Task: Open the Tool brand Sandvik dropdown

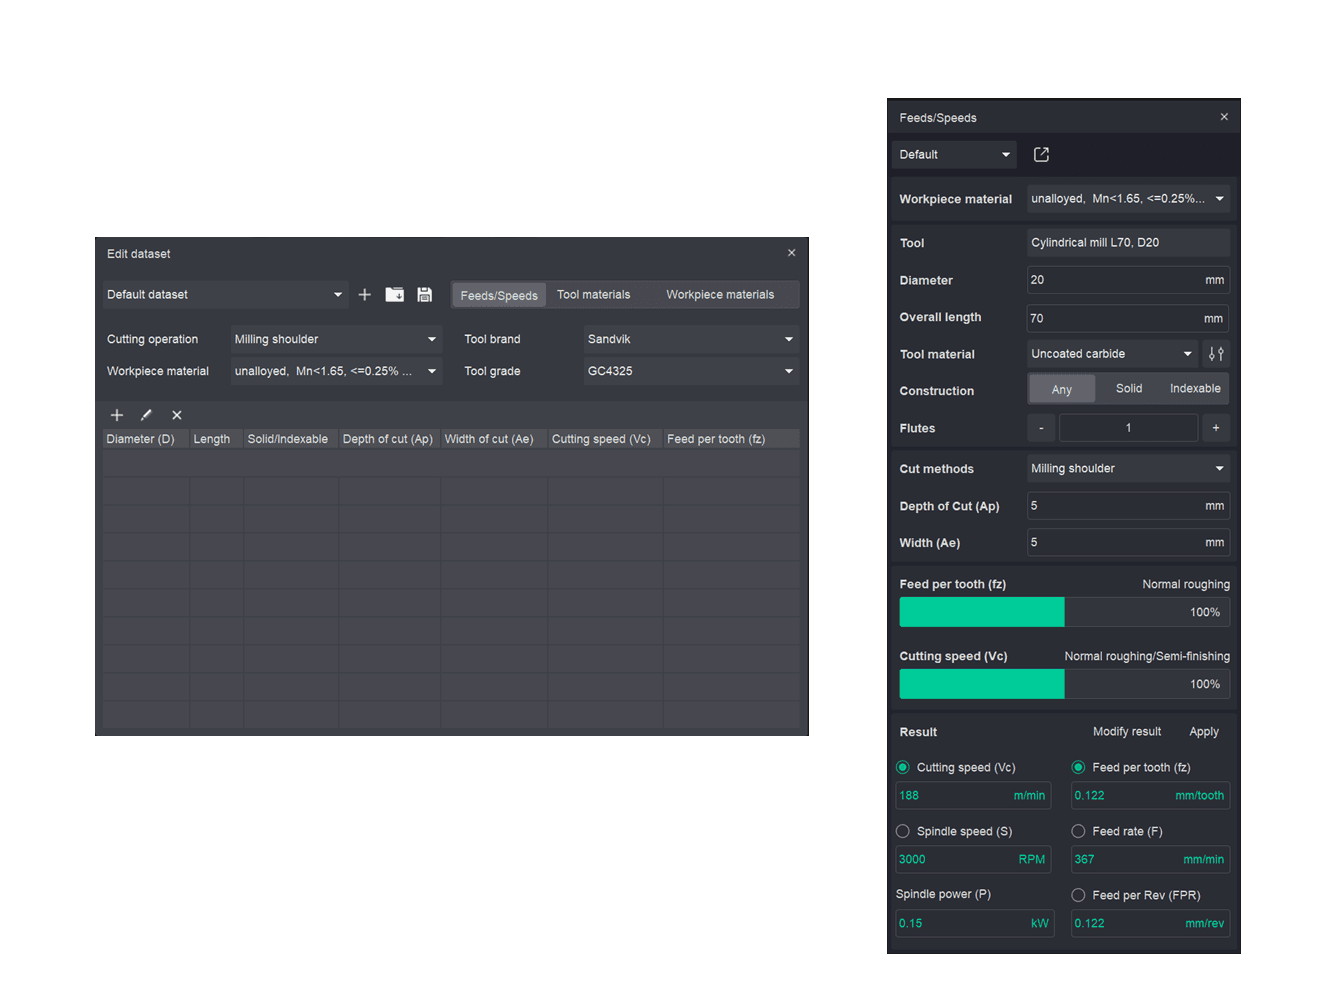Action: click(x=691, y=340)
